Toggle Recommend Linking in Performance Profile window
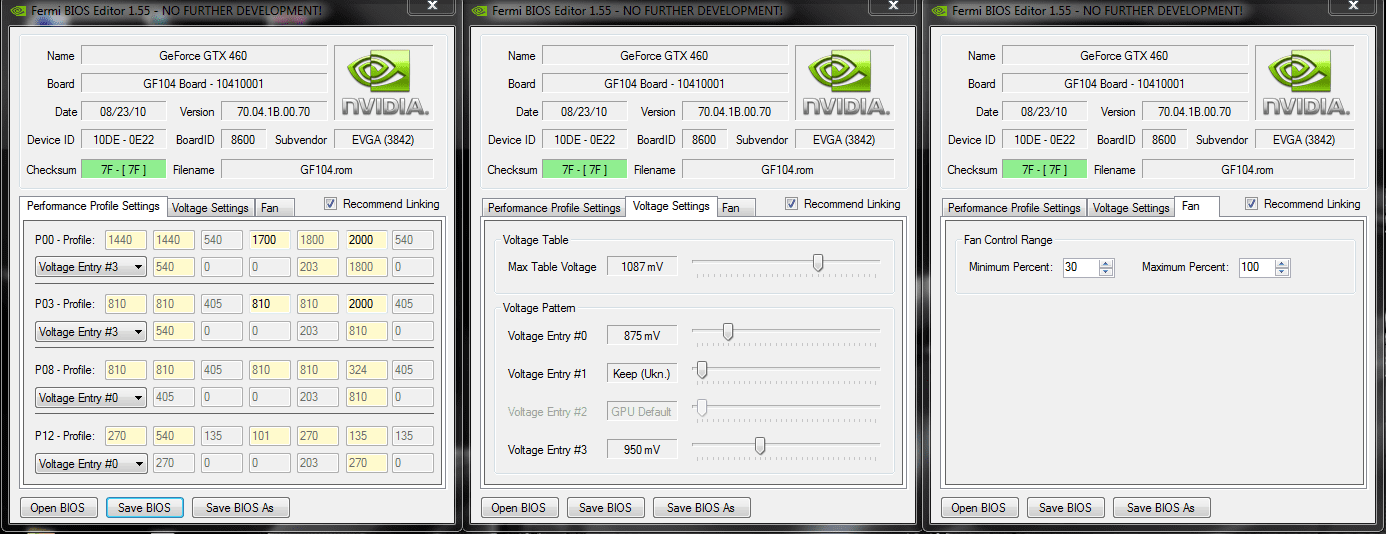This screenshot has width=1386, height=534. tap(331, 204)
